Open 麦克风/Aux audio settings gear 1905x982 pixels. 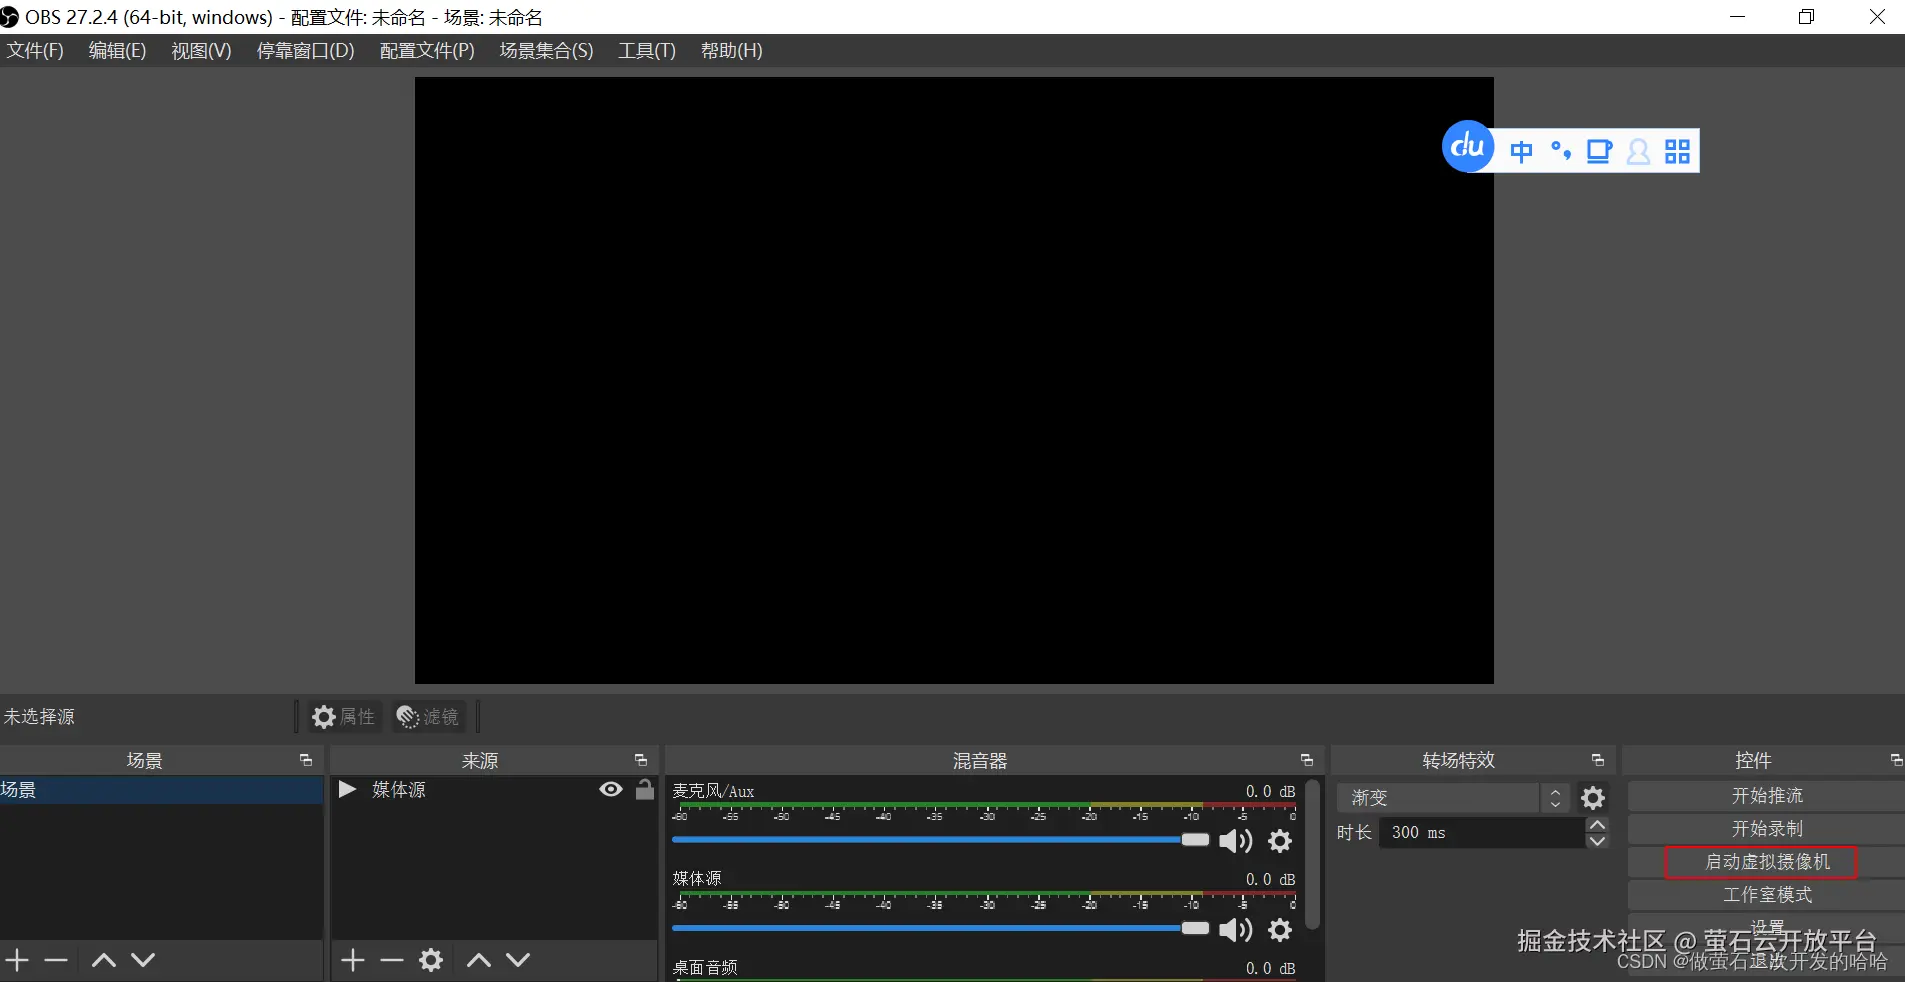[x=1280, y=841]
